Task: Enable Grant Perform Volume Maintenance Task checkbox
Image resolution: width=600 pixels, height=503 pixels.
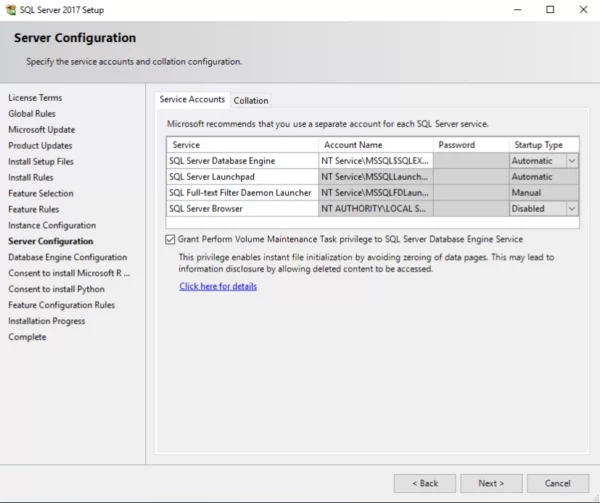Action: click(171, 240)
